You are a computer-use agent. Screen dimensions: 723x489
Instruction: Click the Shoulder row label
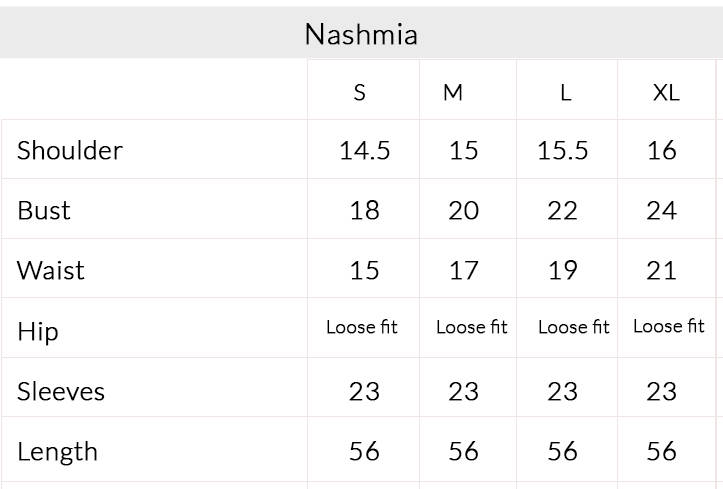pos(70,150)
